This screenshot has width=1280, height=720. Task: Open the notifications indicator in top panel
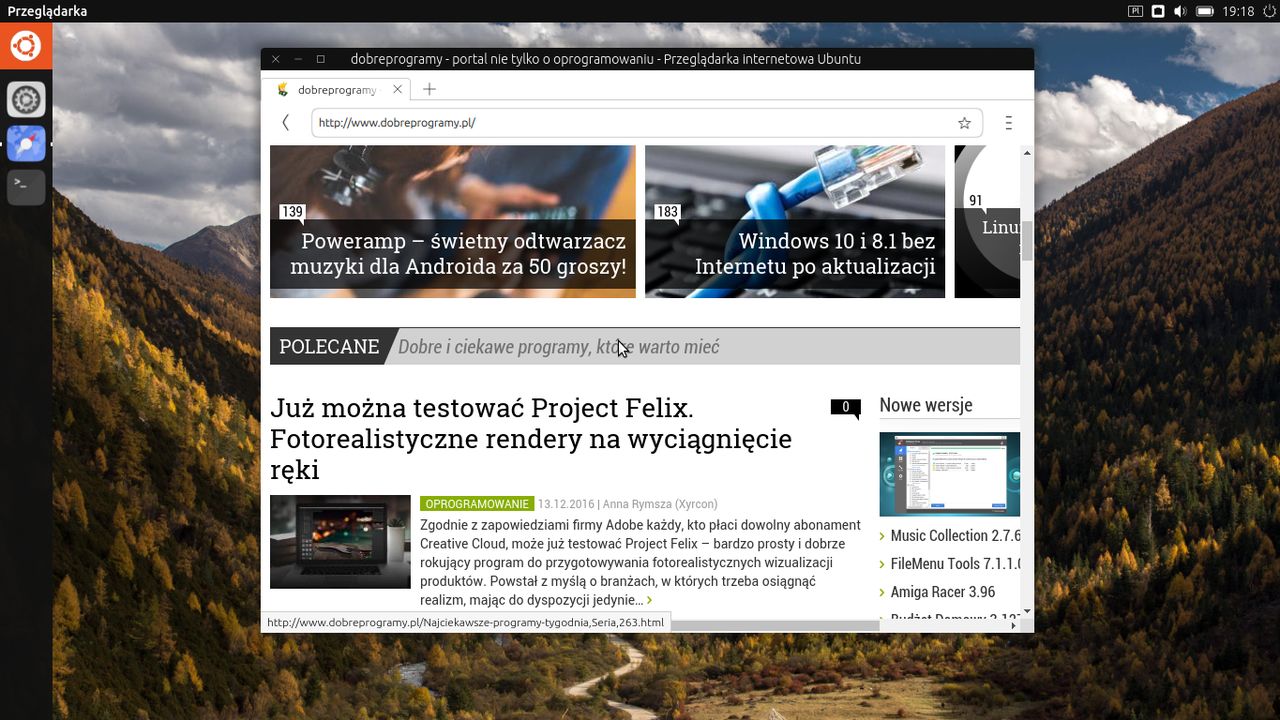[1158, 11]
